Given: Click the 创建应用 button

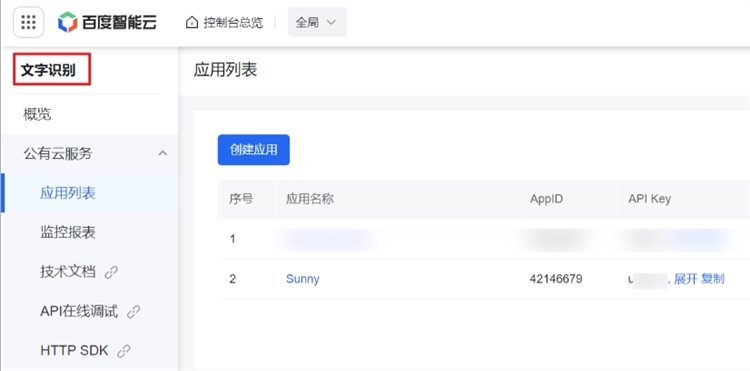Looking at the screenshot, I should click(254, 150).
